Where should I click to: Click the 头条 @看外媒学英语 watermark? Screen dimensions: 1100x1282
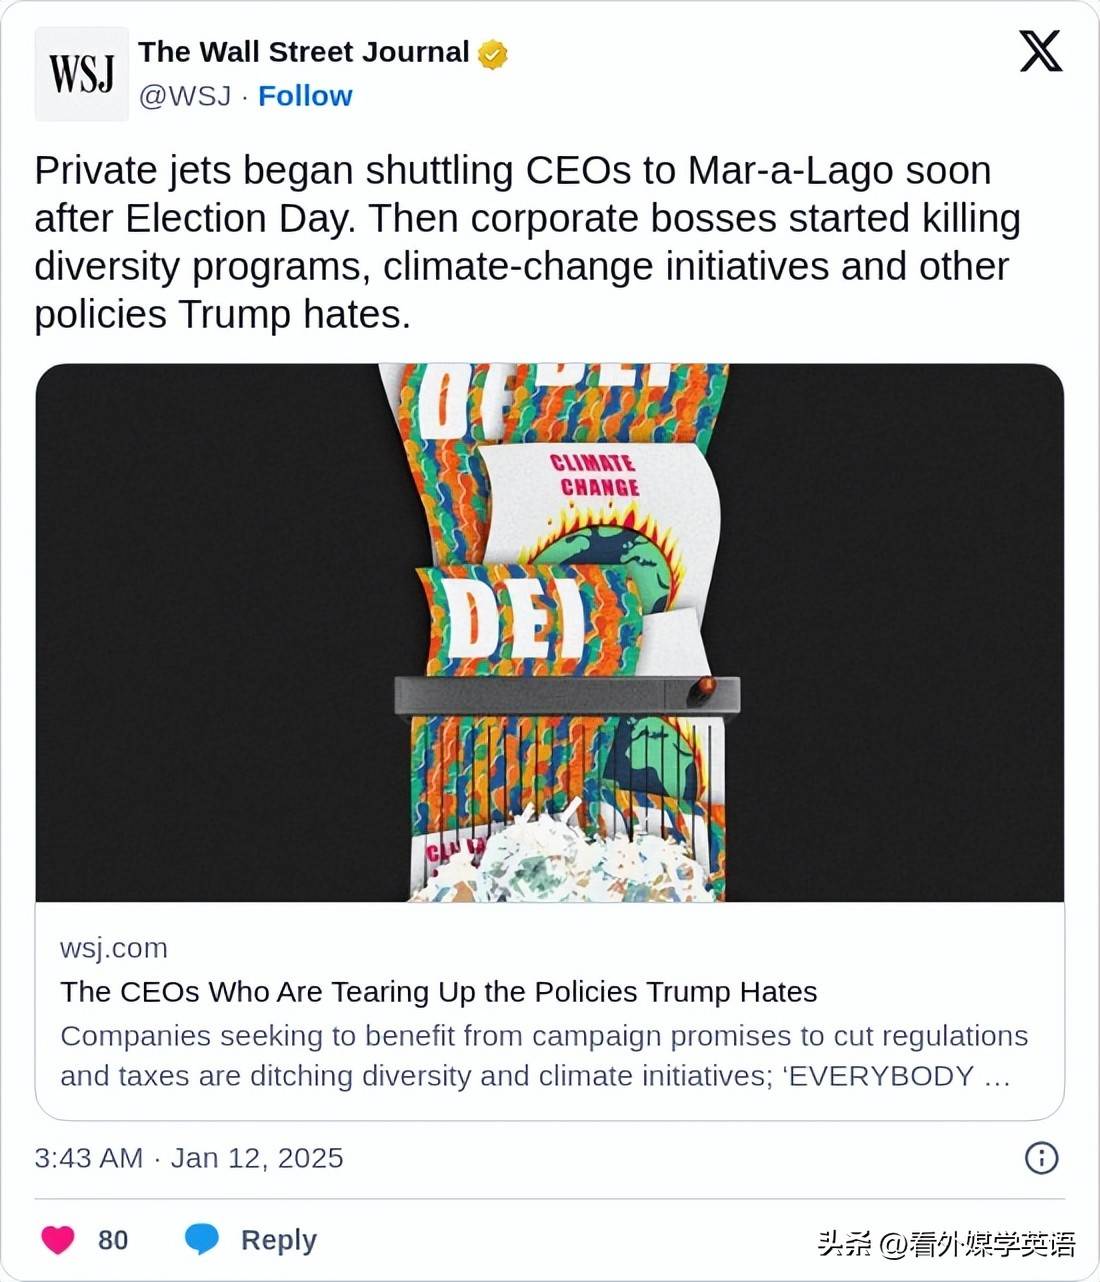(946, 1244)
